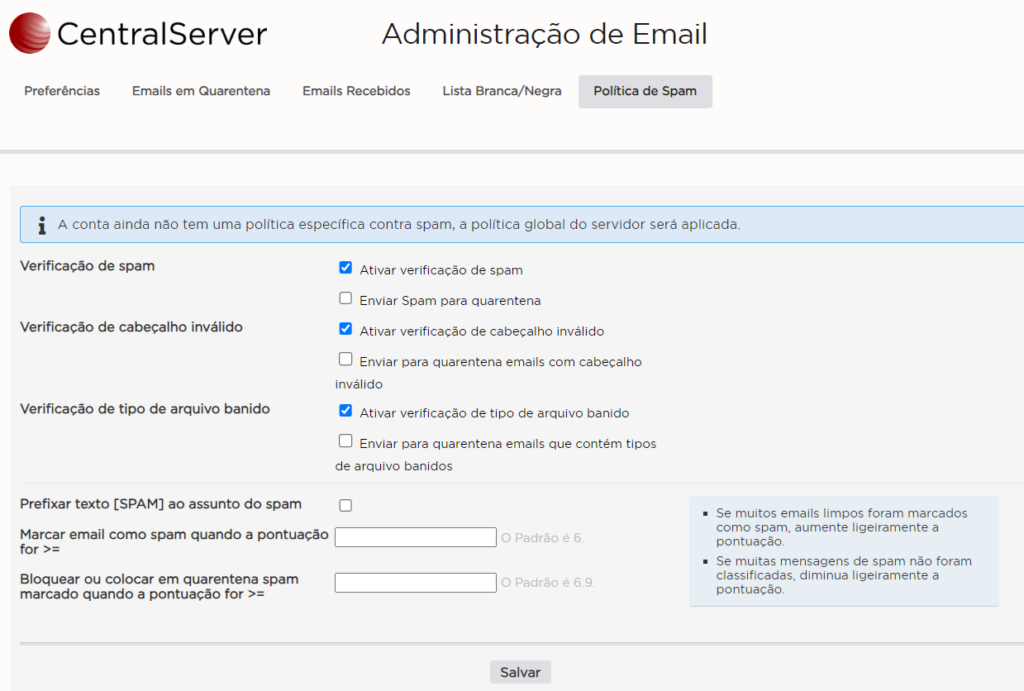The width and height of the screenshot is (1024, 691).
Task: Go to Lista Branca/Negra tab
Action: click(x=502, y=91)
